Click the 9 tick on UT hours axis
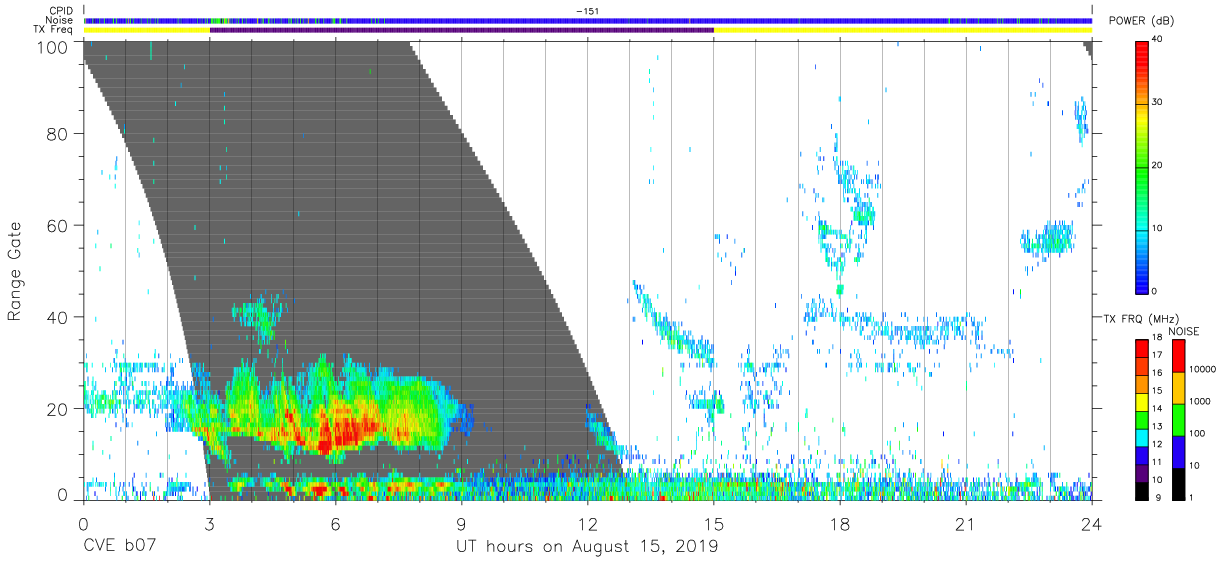The height and width of the screenshot is (567, 1228). pos(461,523)
